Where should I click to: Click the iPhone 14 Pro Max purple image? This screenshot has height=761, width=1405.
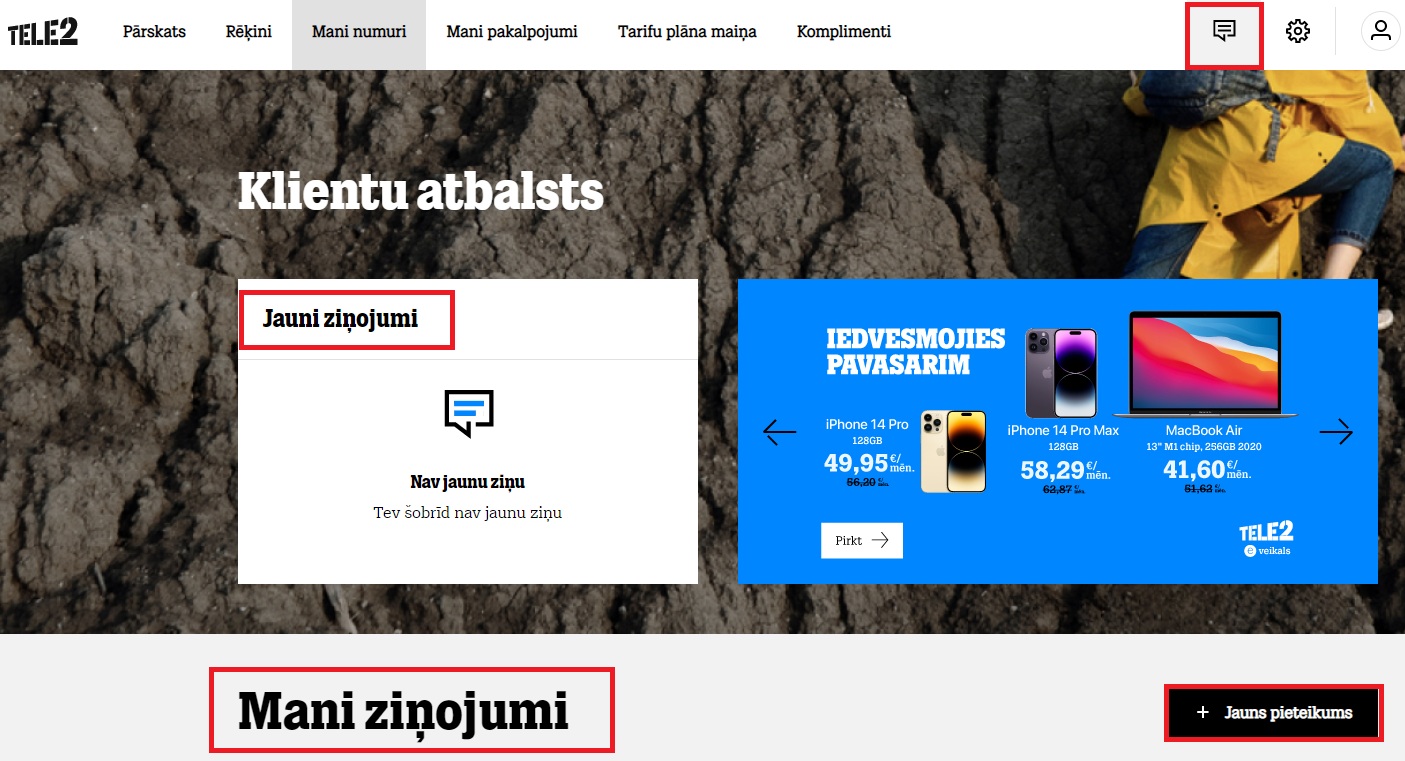(x=1061, y=373)
